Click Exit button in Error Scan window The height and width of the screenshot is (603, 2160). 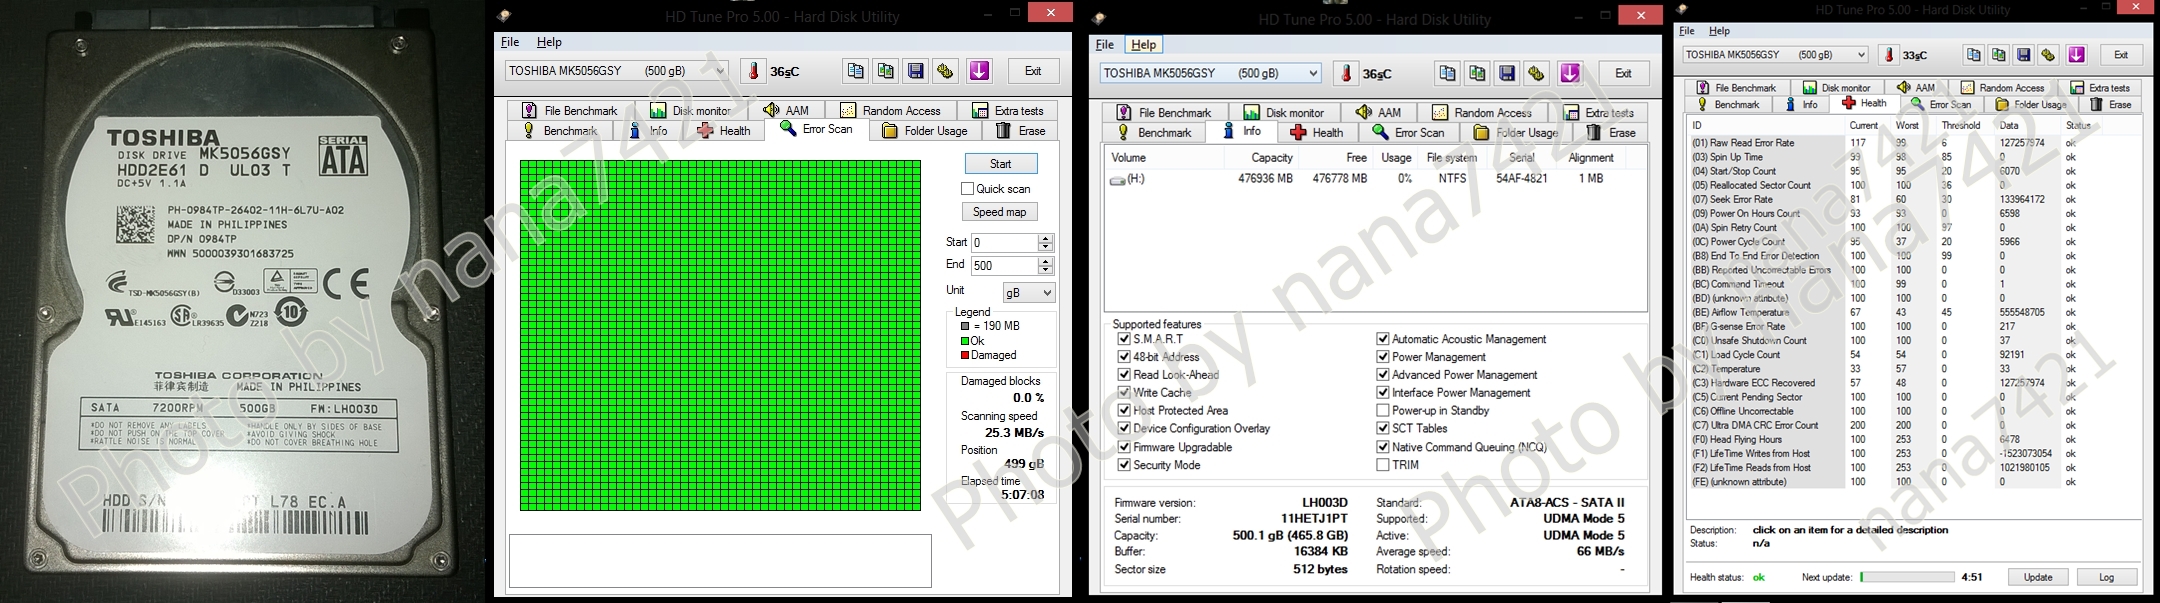[1033, 71]
